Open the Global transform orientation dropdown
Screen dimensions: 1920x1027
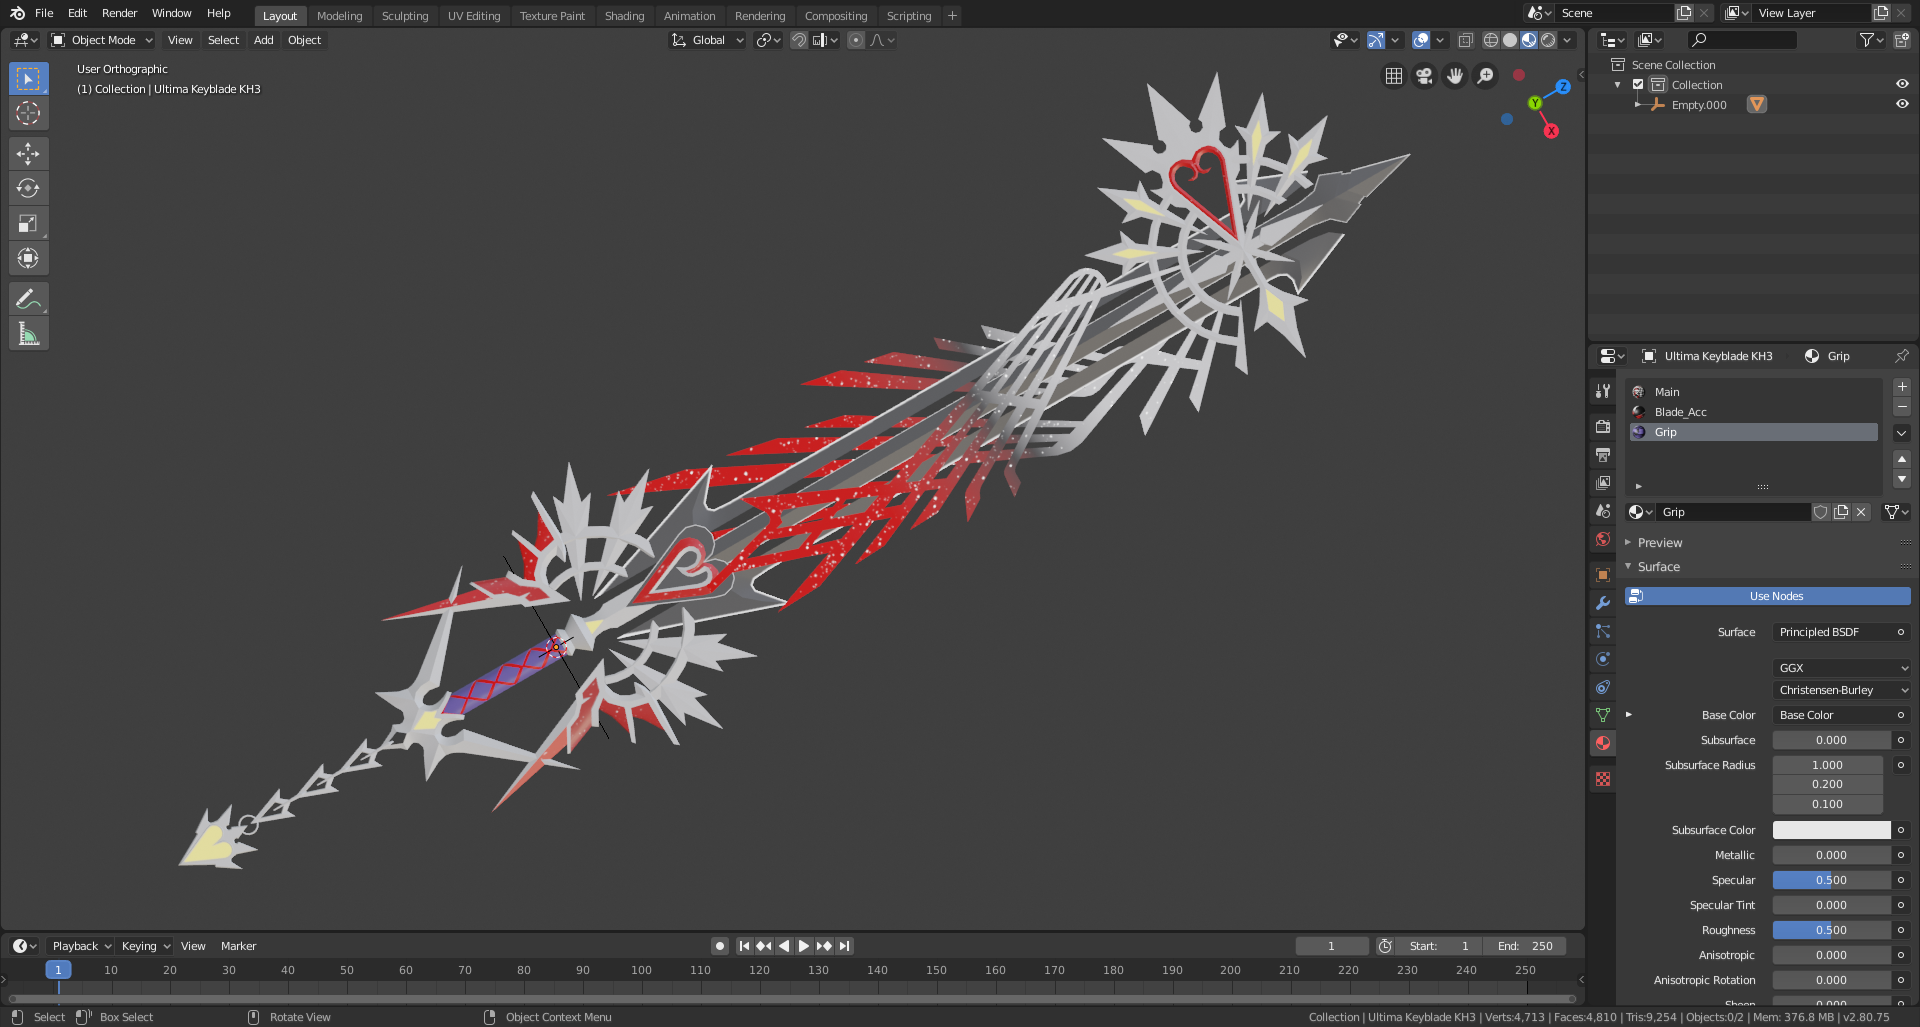707,40
